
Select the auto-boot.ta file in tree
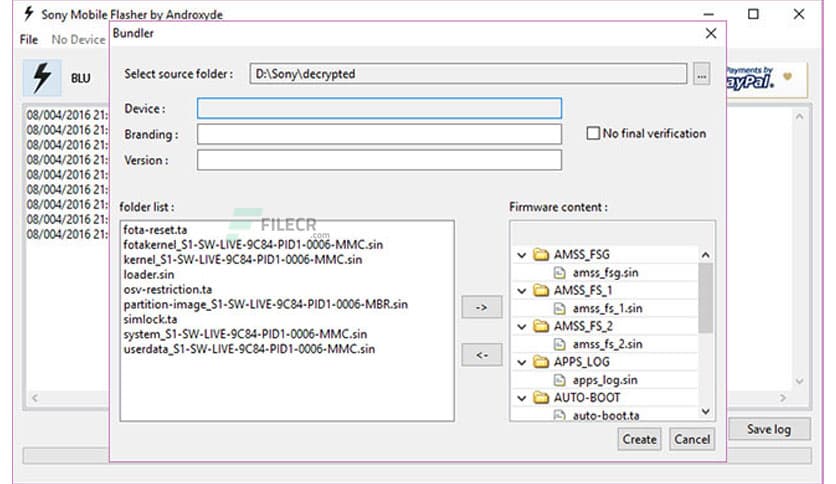pyautogui.click(x=606, y=415)
